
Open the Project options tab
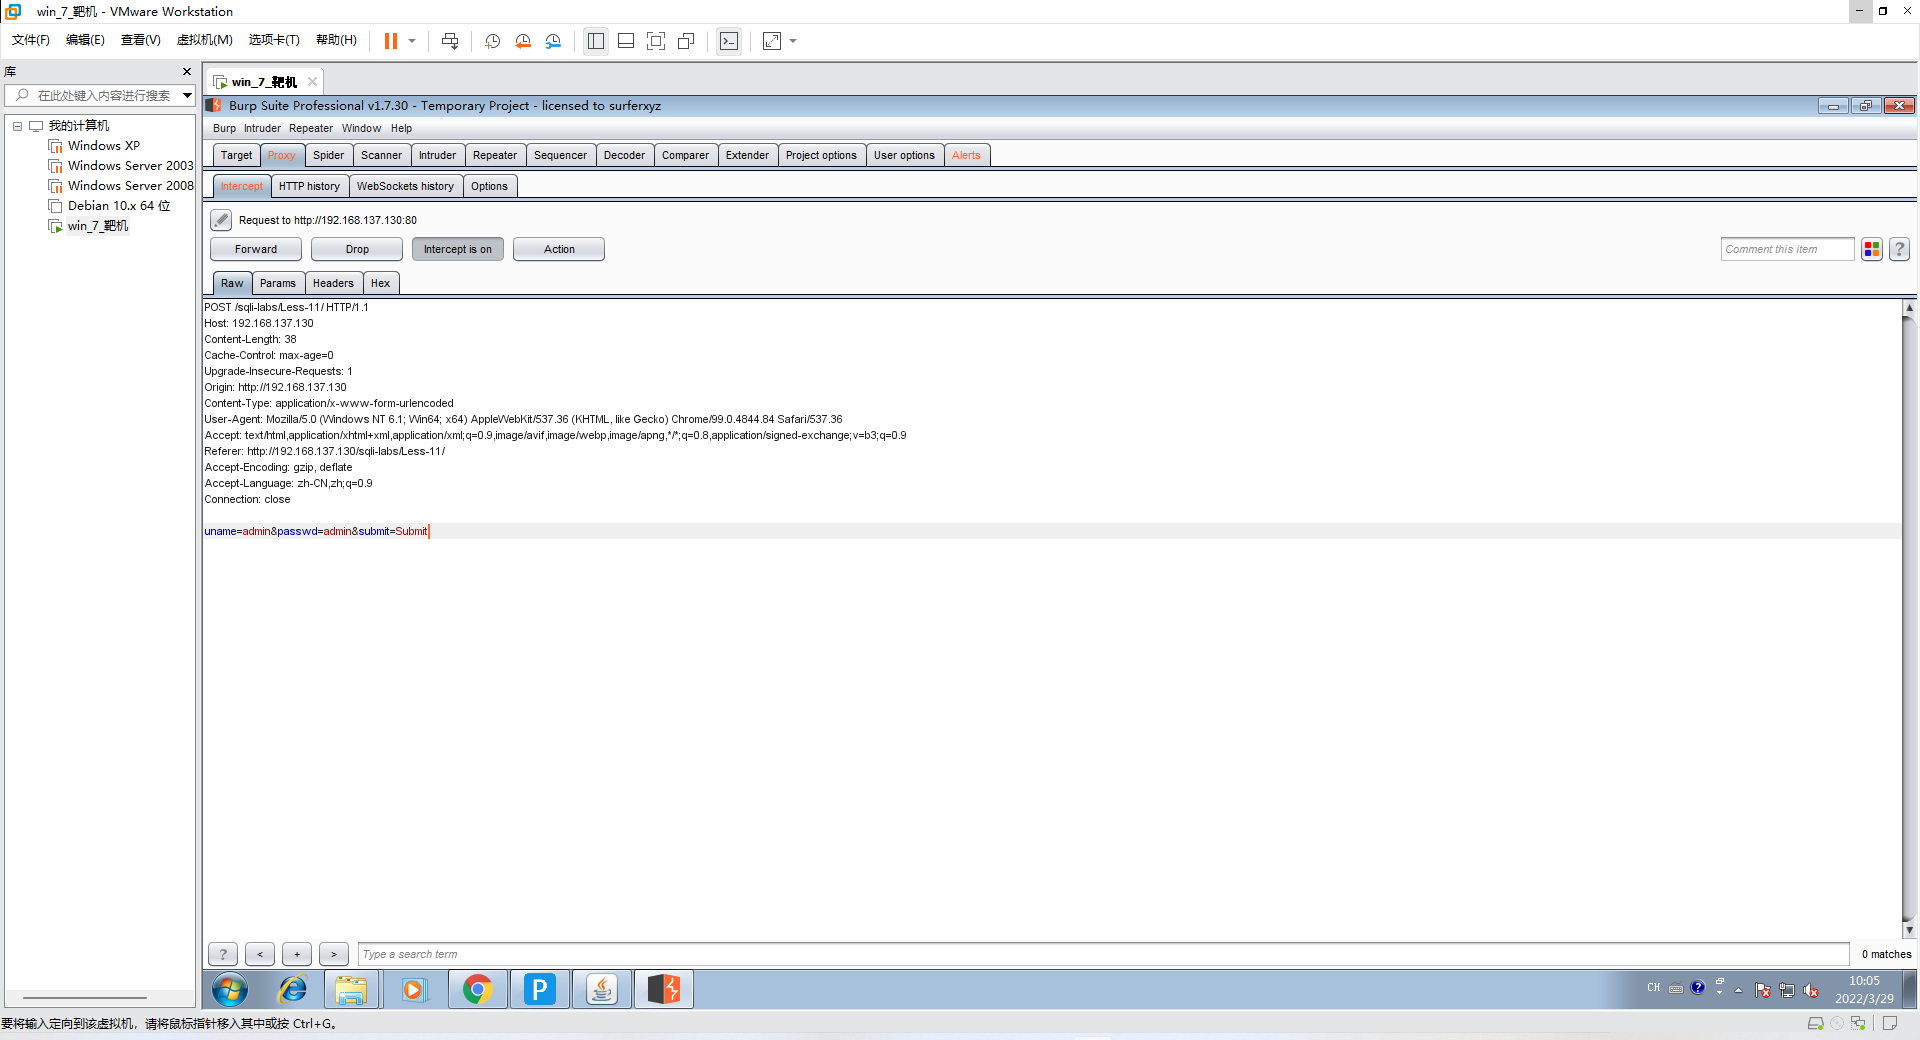(x=821, y=155)
